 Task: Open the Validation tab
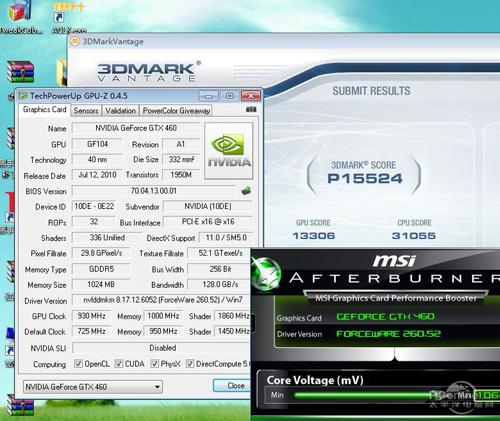coord(120,111)
